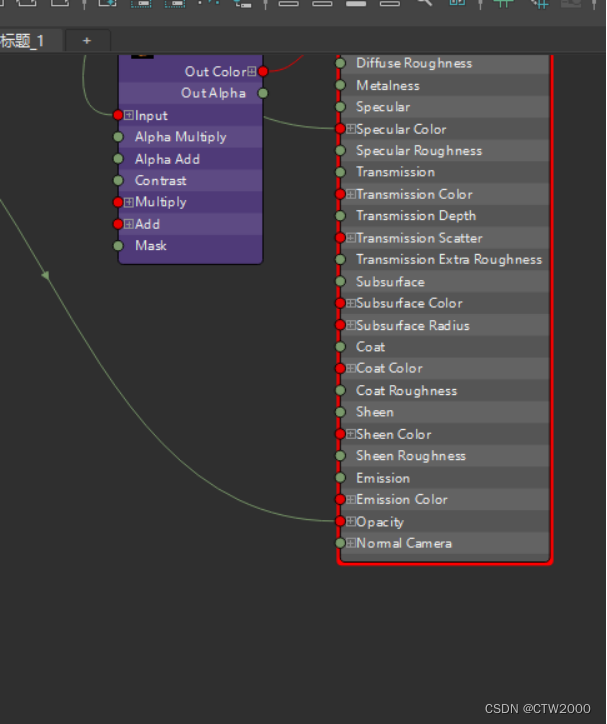Select the Diffuse Roughness attribute label
The image size is (607, 724).
pos(414,63)
